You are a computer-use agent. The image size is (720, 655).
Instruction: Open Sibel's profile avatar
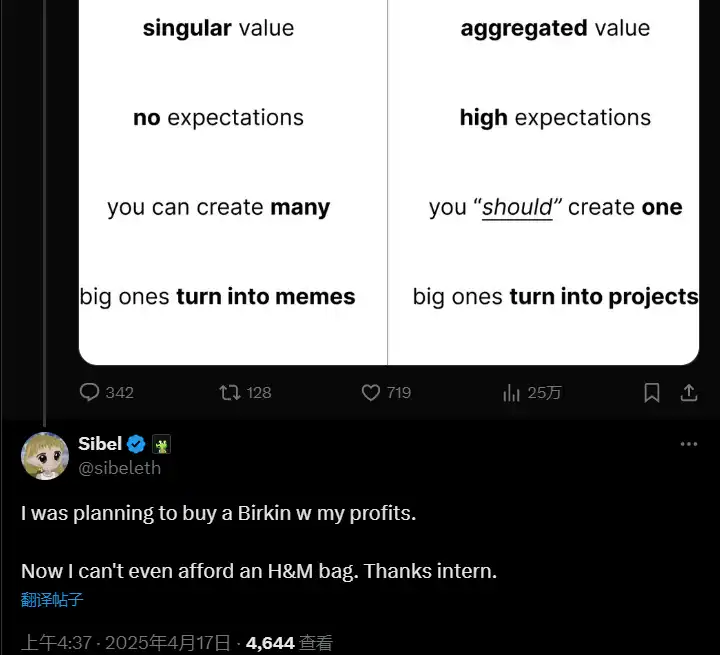tap(45, 456)
